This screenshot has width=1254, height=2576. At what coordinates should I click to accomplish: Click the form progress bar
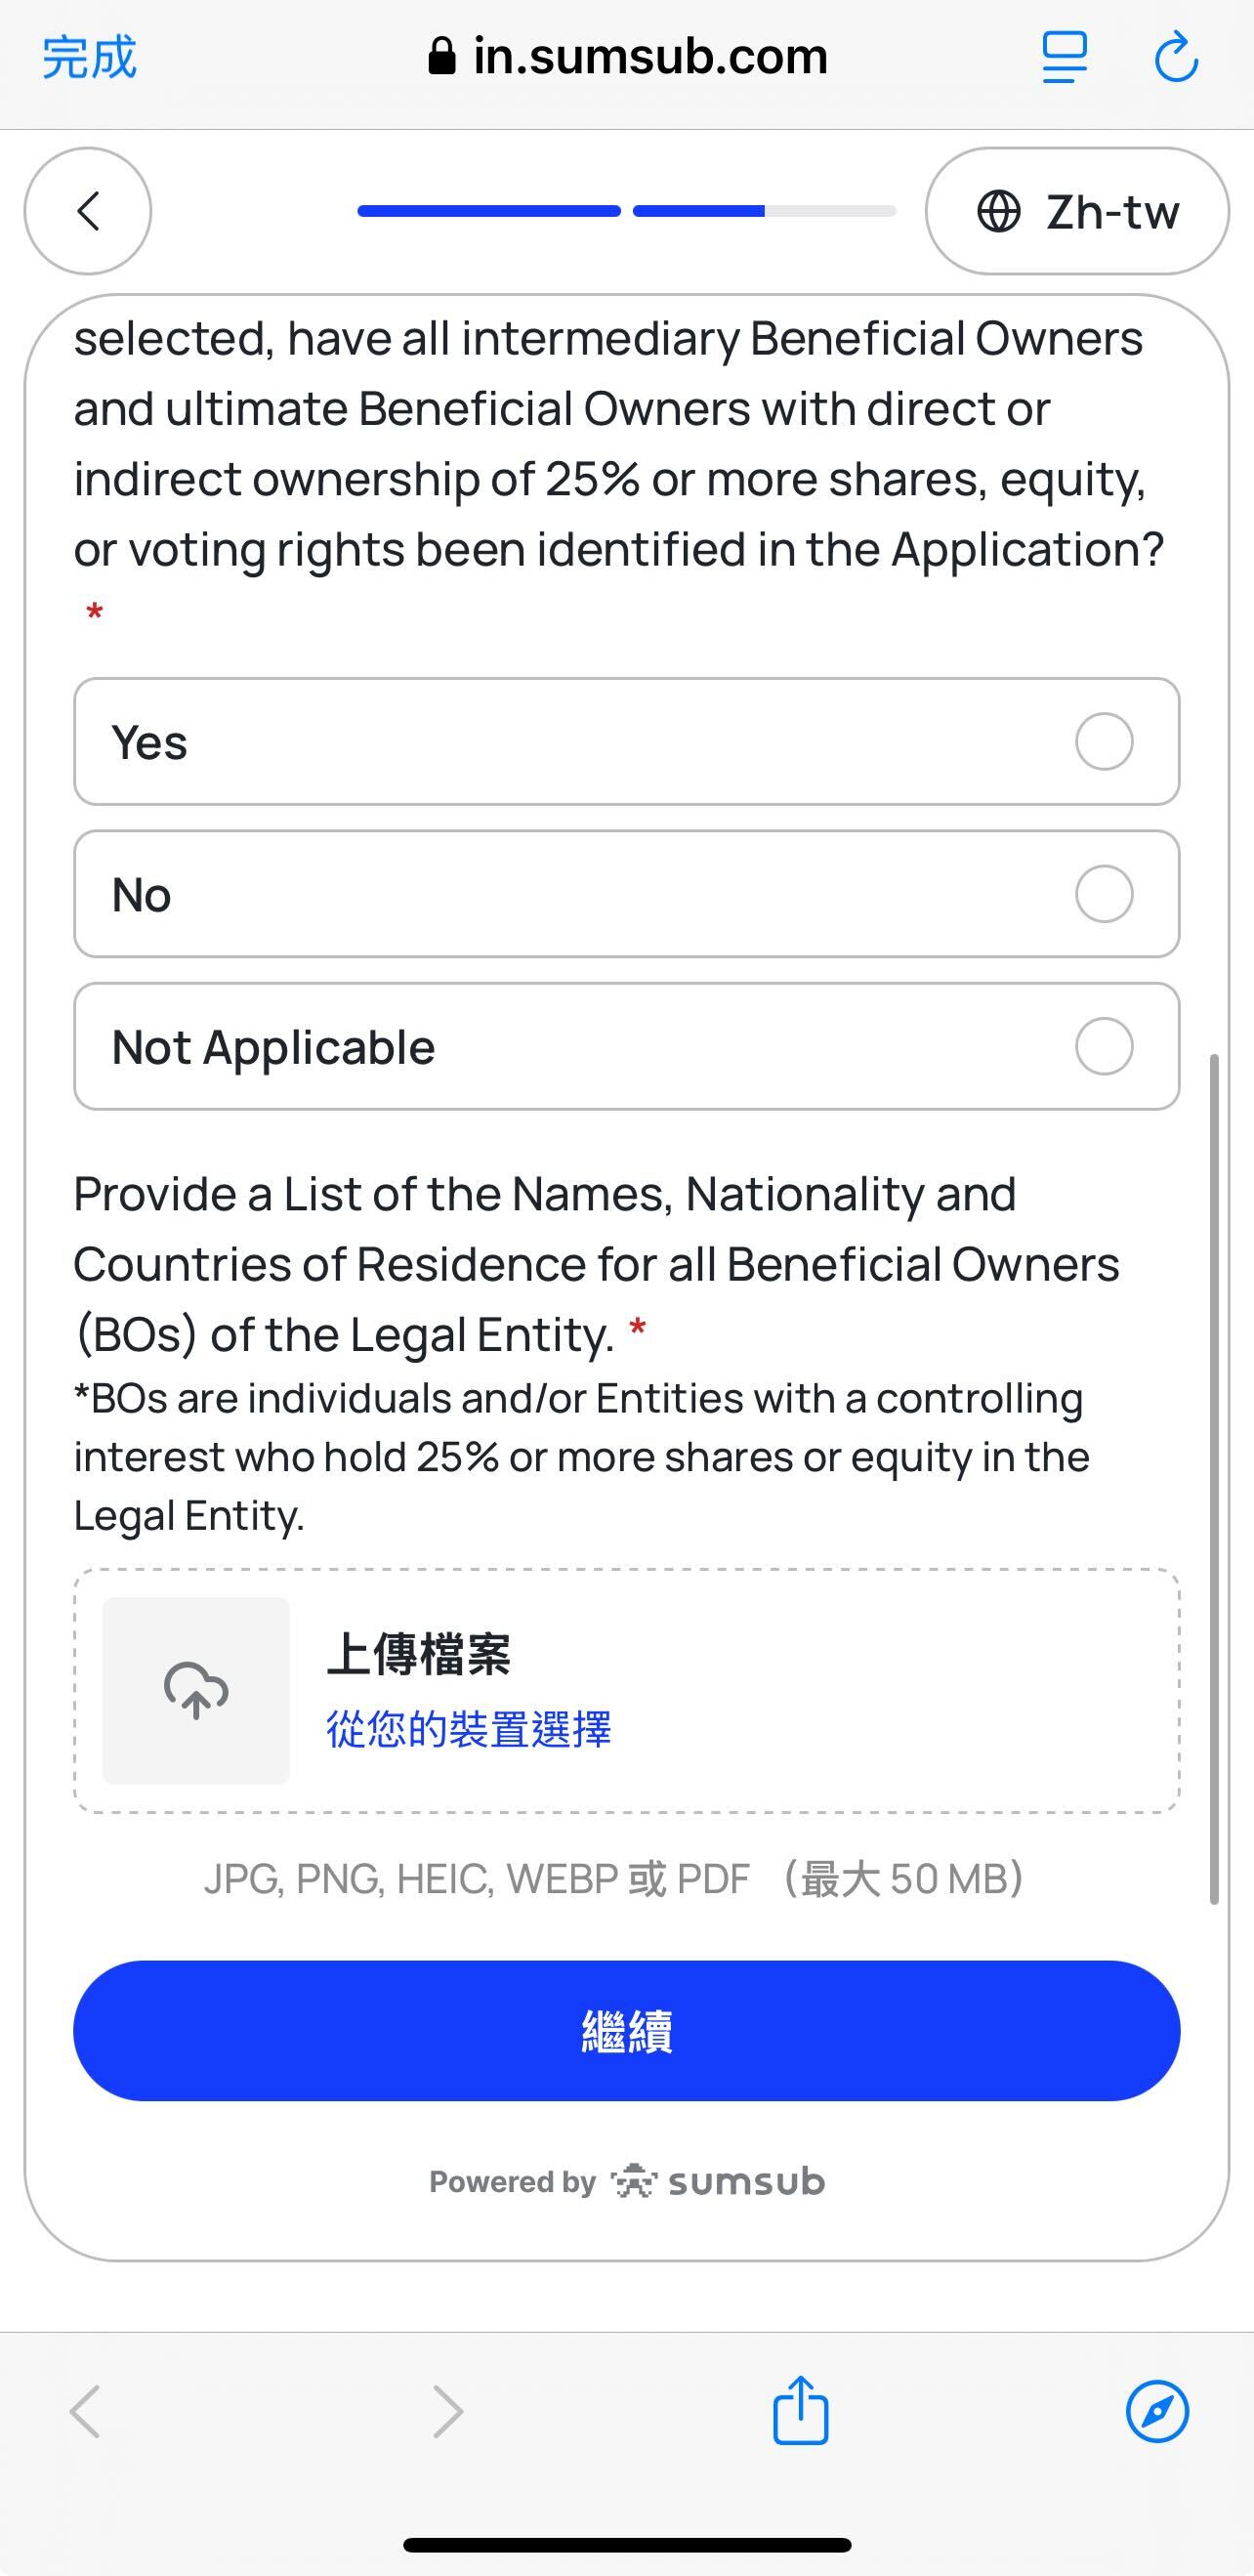627,211
